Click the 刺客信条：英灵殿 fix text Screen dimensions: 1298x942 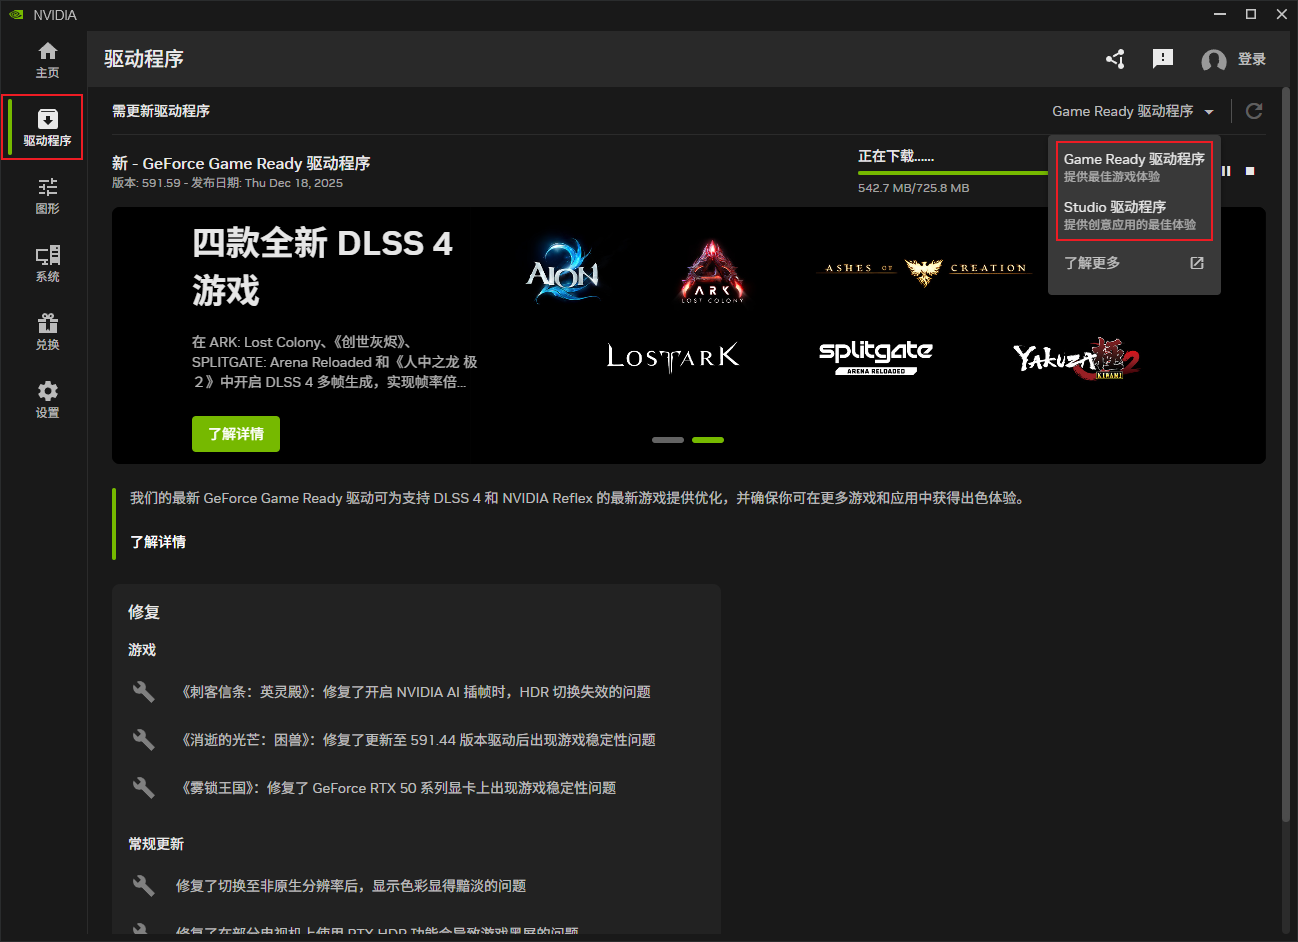pyautogui.click(x=413, y=692)
